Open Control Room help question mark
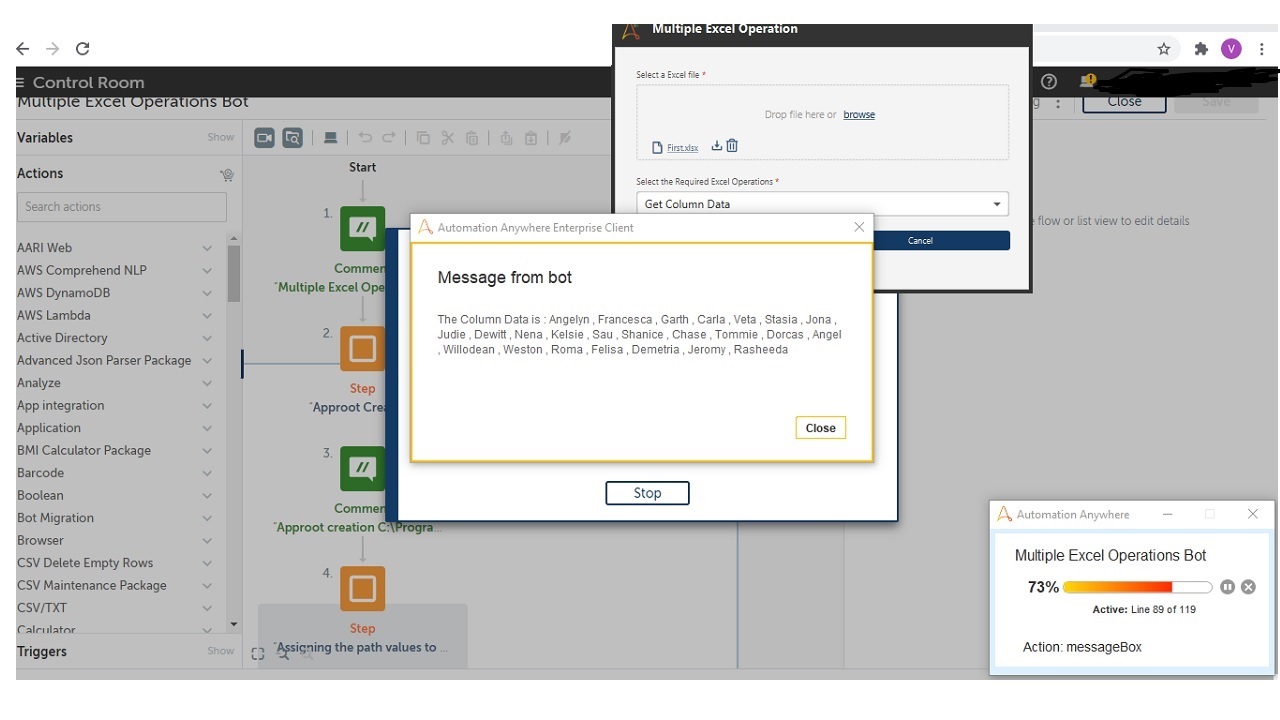This screenshot has height=720, width=1280. (x=1049, y=82)
